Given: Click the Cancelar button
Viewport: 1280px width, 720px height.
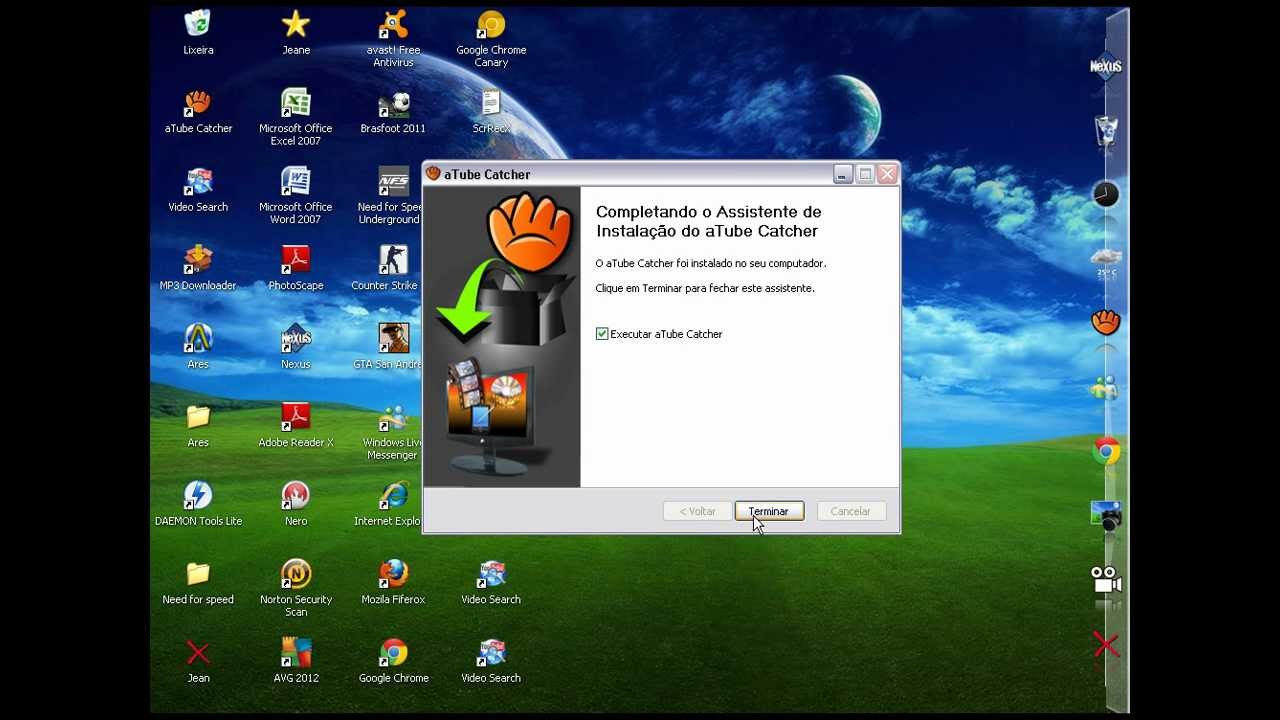Looking at the screenshot, I should point(850,511).
